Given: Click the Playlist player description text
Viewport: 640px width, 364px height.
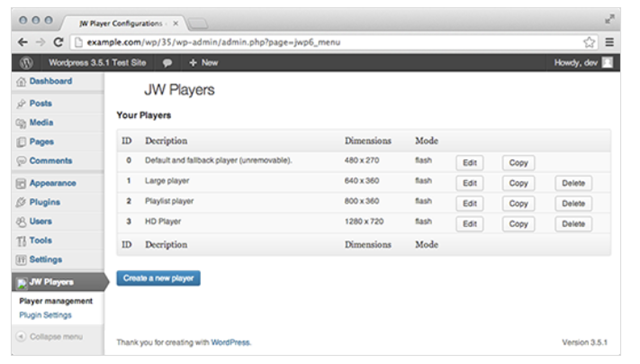Looking at the screenshot, I should 169,201.
